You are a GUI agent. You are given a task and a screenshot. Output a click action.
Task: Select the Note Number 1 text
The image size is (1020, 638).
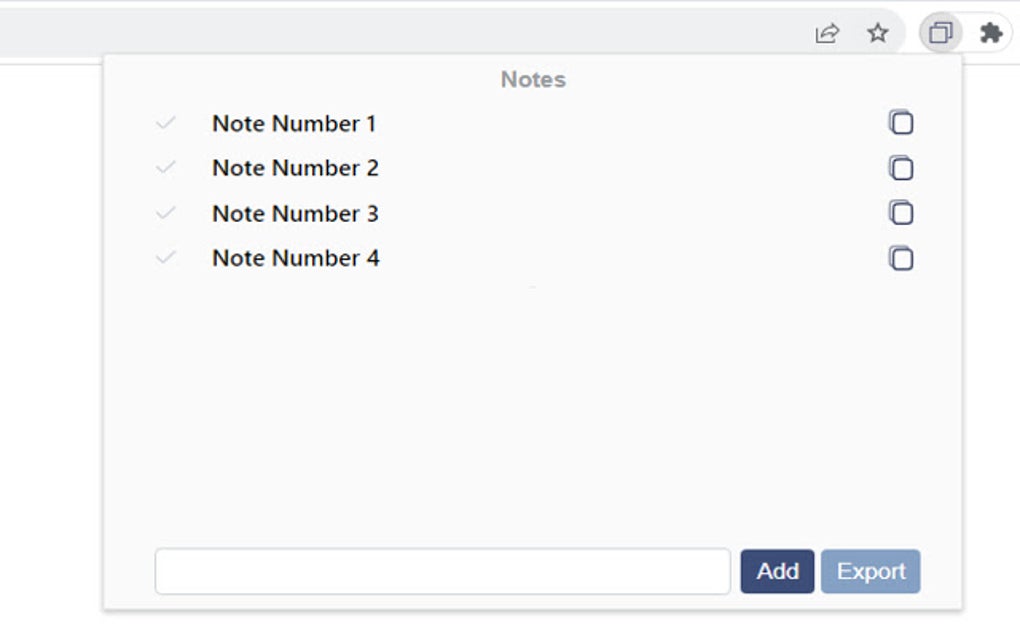[294, 124]
